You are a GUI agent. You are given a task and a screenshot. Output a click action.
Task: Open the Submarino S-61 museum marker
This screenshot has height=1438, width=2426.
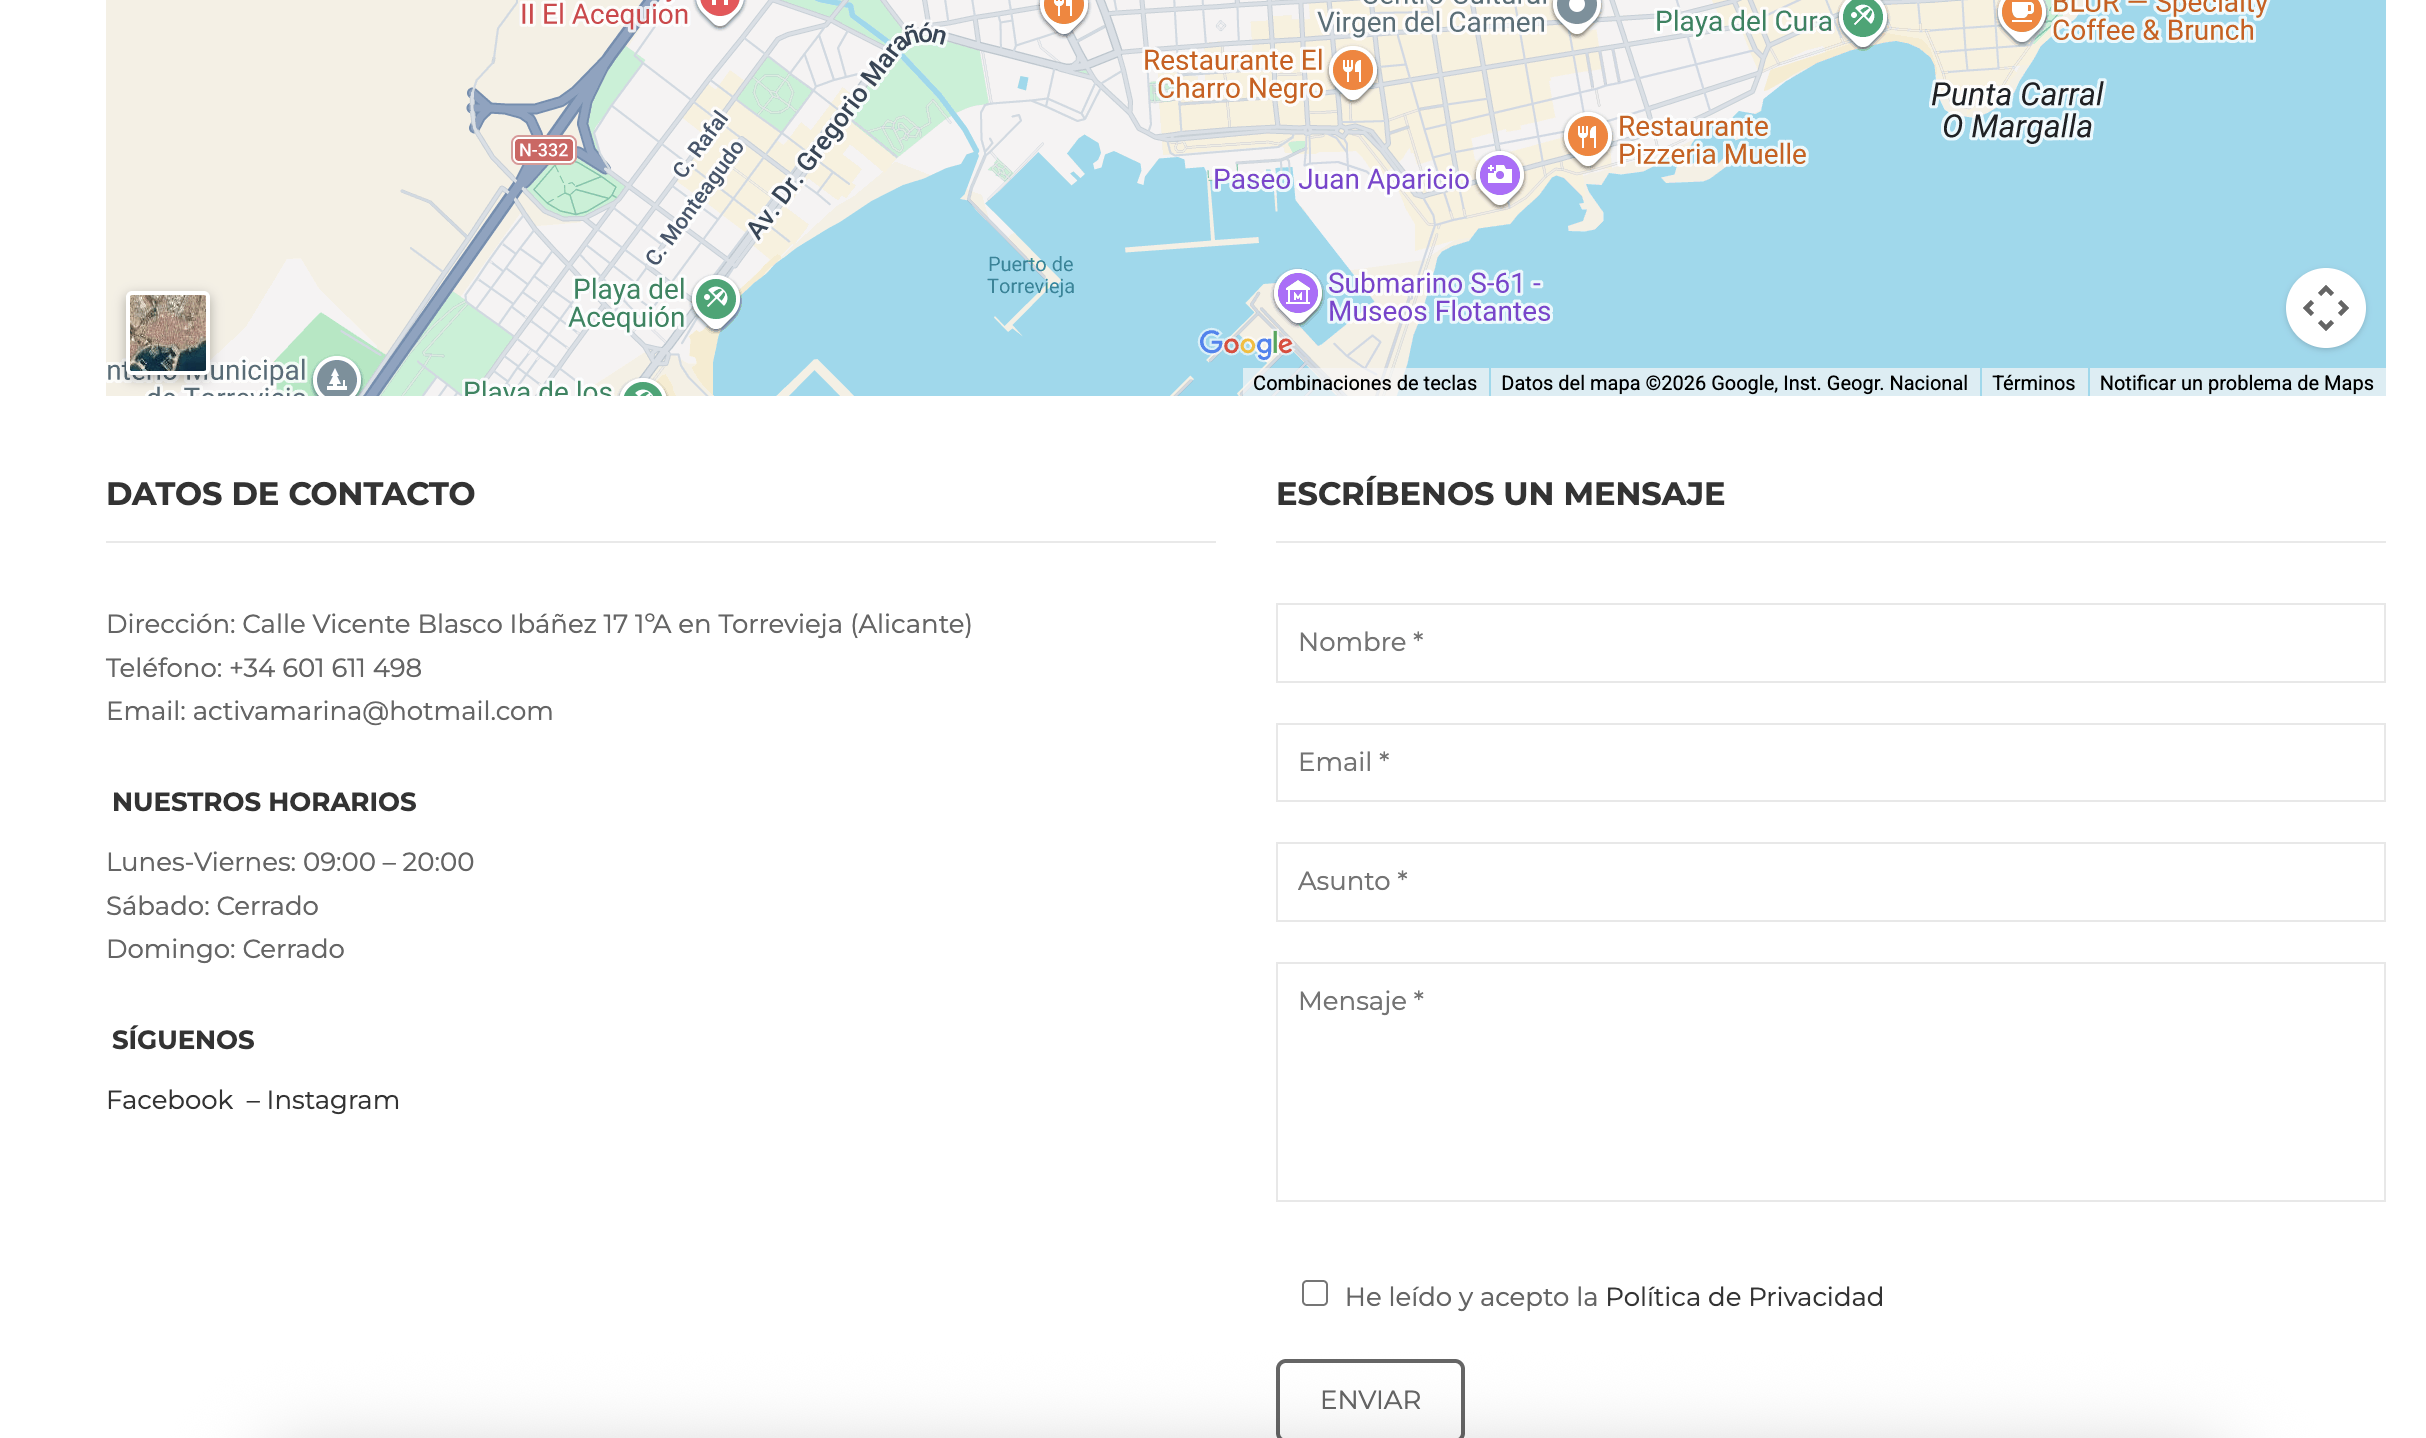[1297, 294]
